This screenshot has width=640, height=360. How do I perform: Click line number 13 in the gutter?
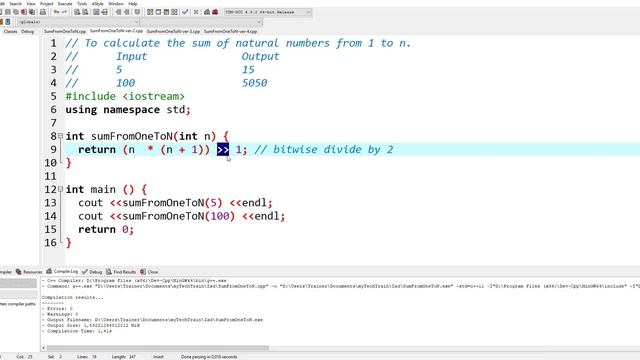[x=51, y=202]
